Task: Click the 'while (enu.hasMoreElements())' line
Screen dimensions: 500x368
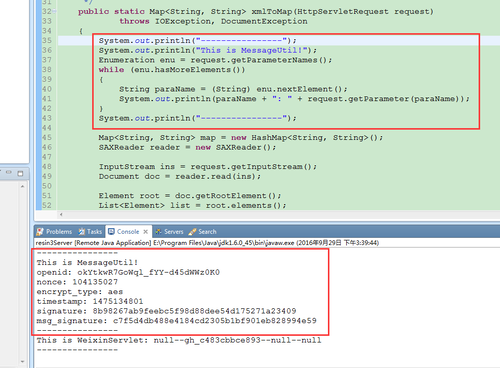Action: pos(172,70)
